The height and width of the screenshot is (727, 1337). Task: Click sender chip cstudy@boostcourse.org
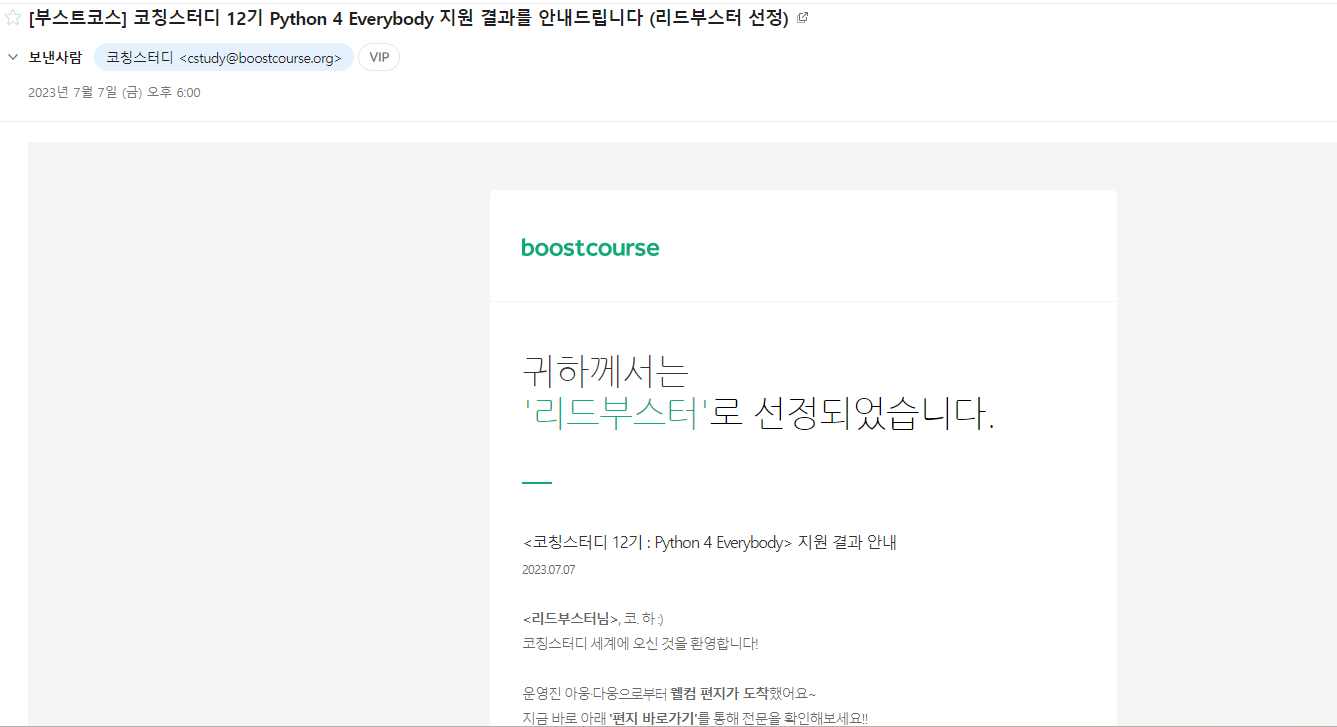click(224, 57)
